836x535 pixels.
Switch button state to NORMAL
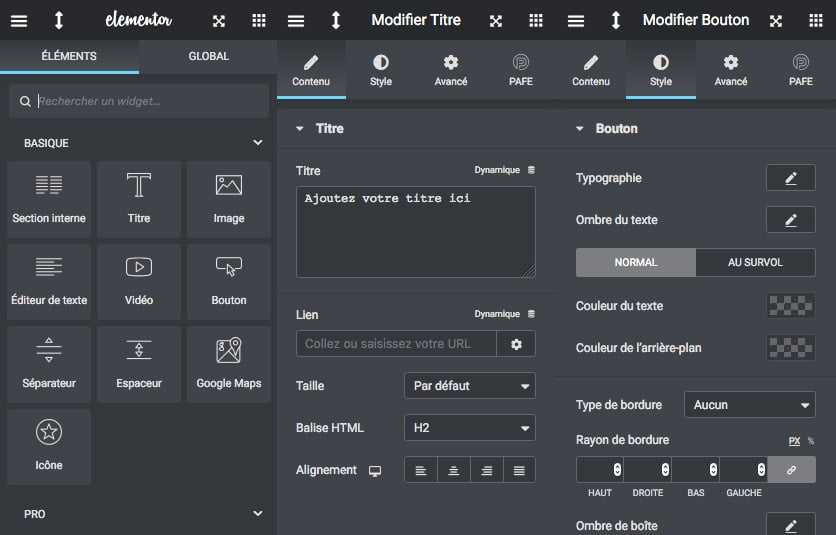[x=636, y=262]
